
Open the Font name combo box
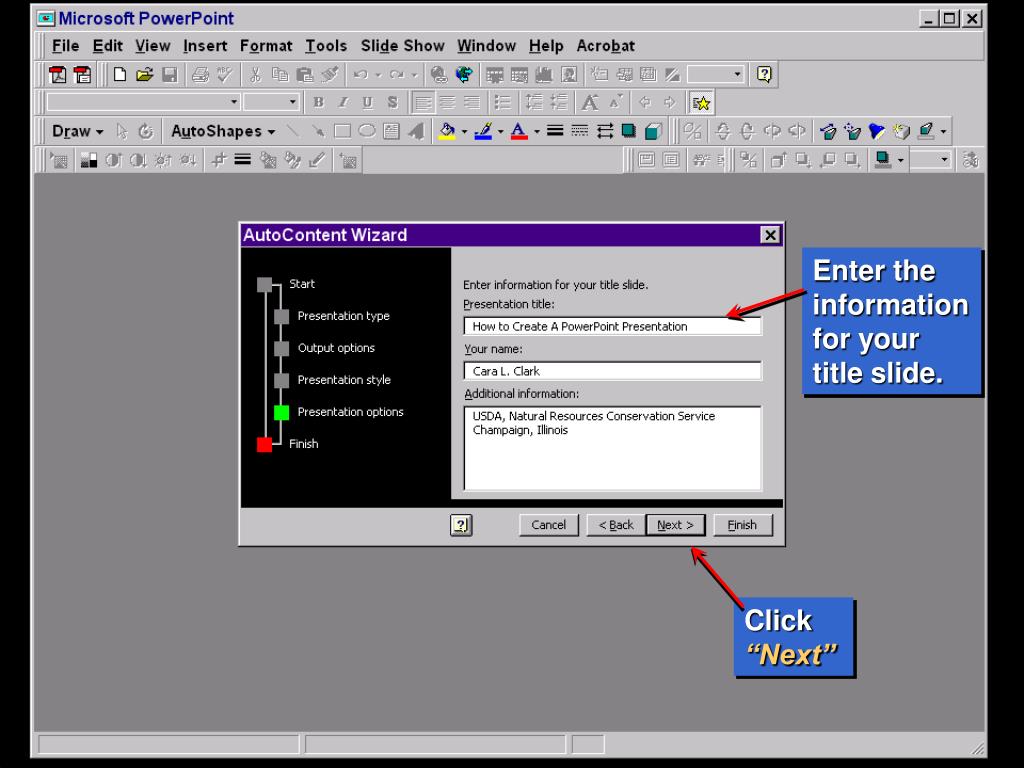[143, 103]
